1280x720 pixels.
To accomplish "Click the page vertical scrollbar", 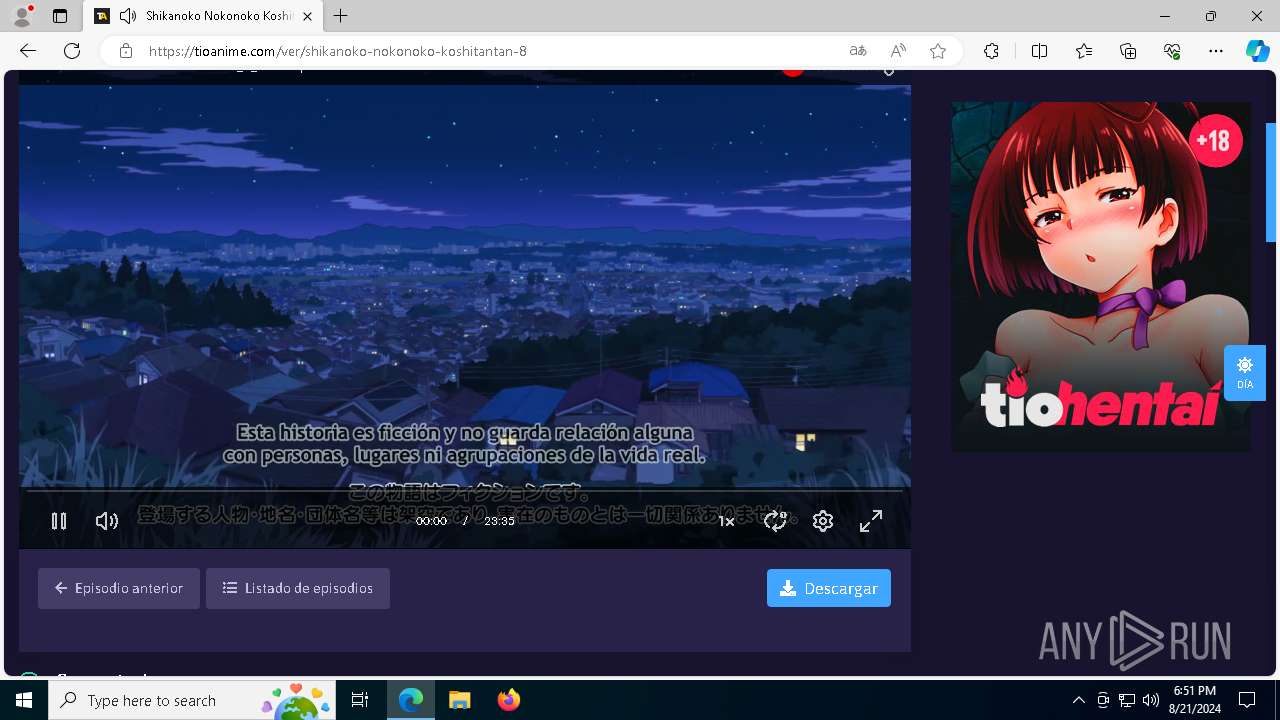I will (1271, 182).
